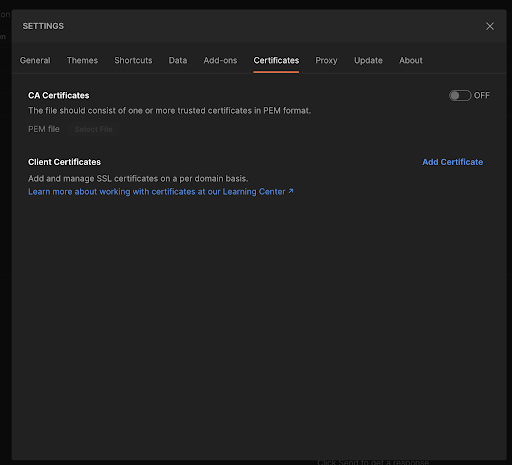Click the Client Certificates heading

click(x=64, y=162)
